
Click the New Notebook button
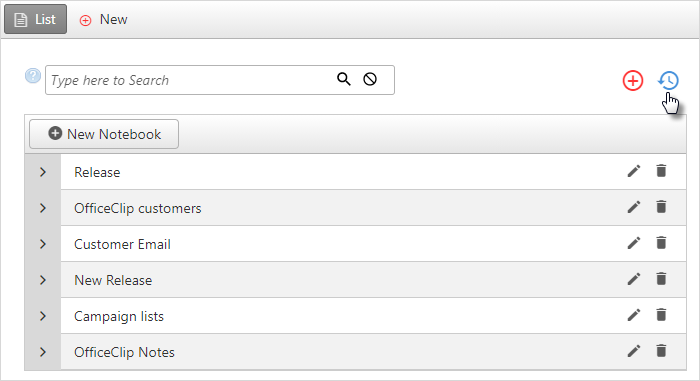click(104, 134)
